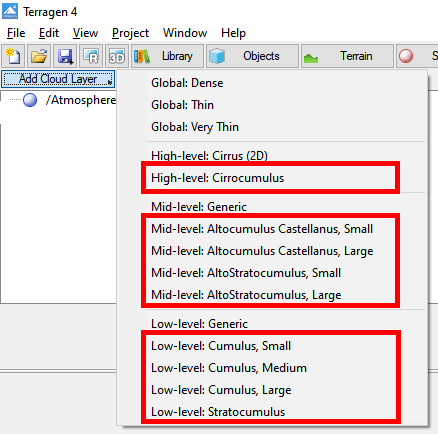This screenshot has width=438, height=434.
Task: Open the File menu
Action: point(16,33)
